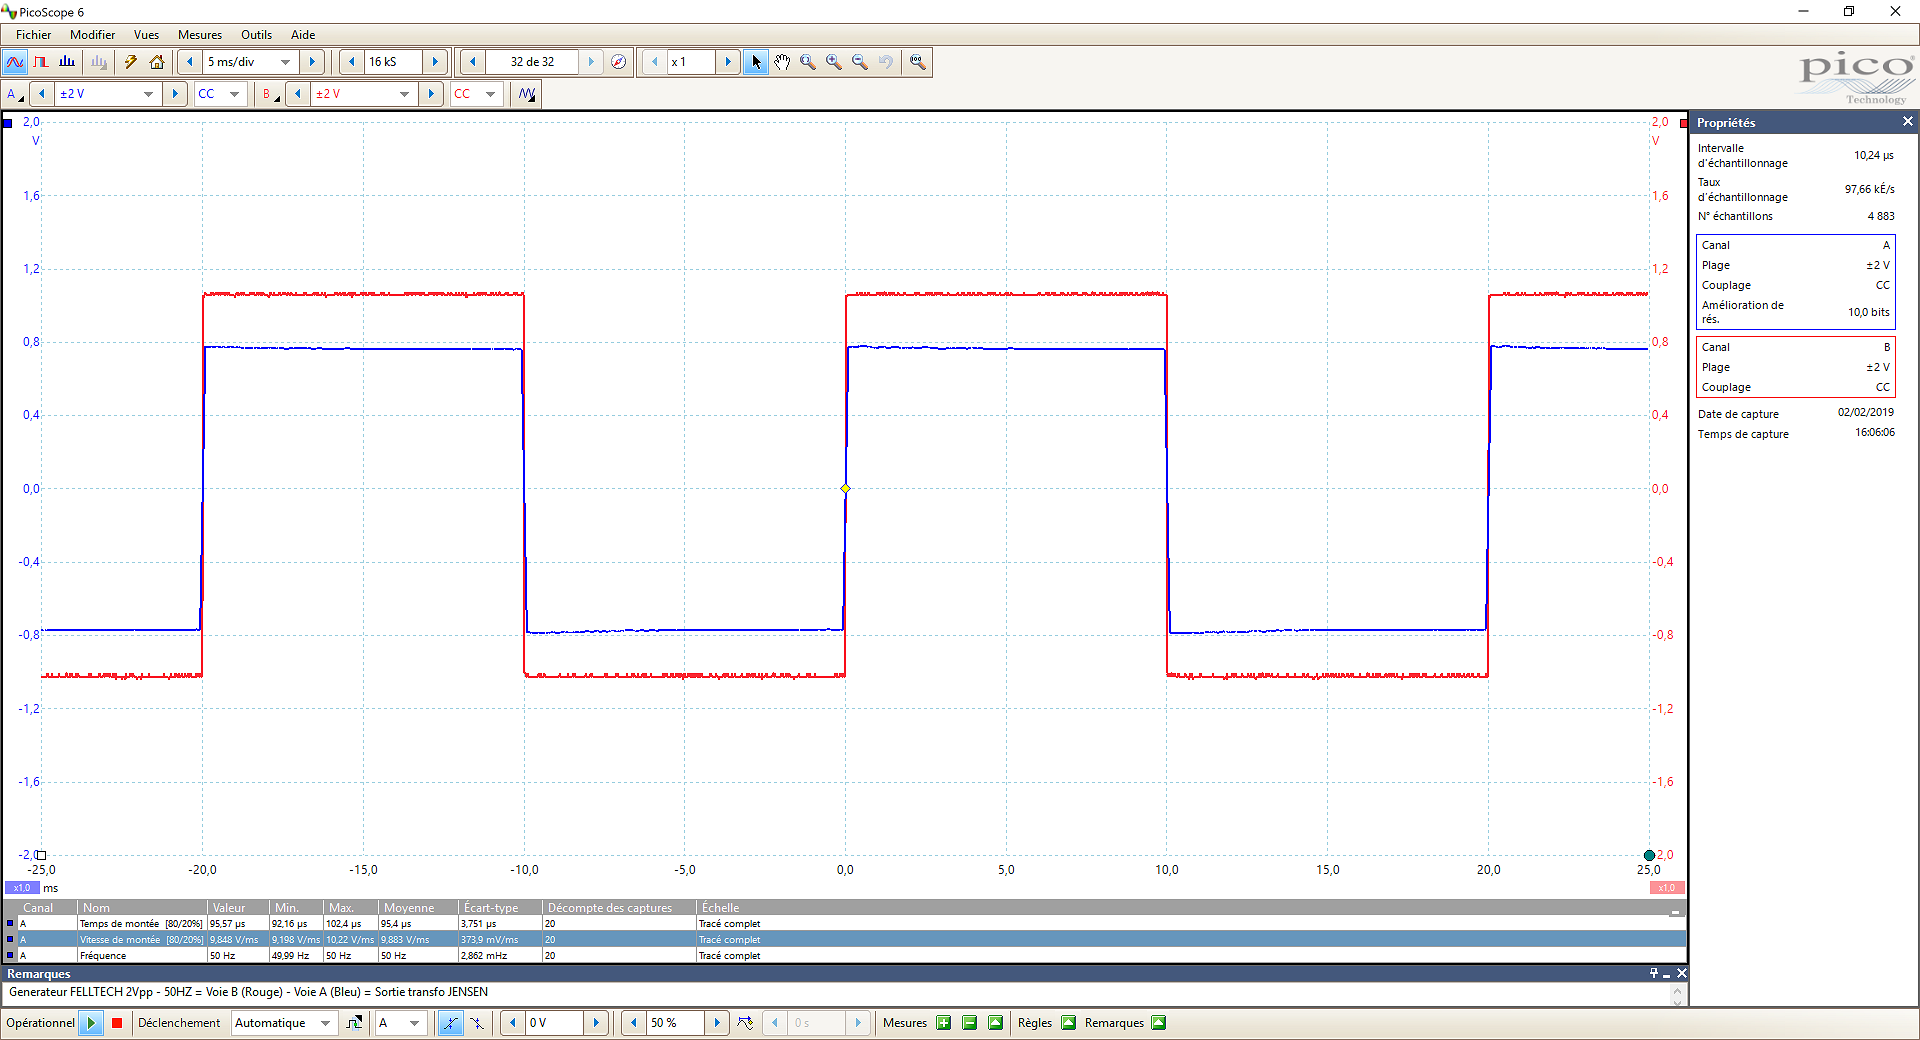Click the trigger delay enable icon

(746, 1023)
